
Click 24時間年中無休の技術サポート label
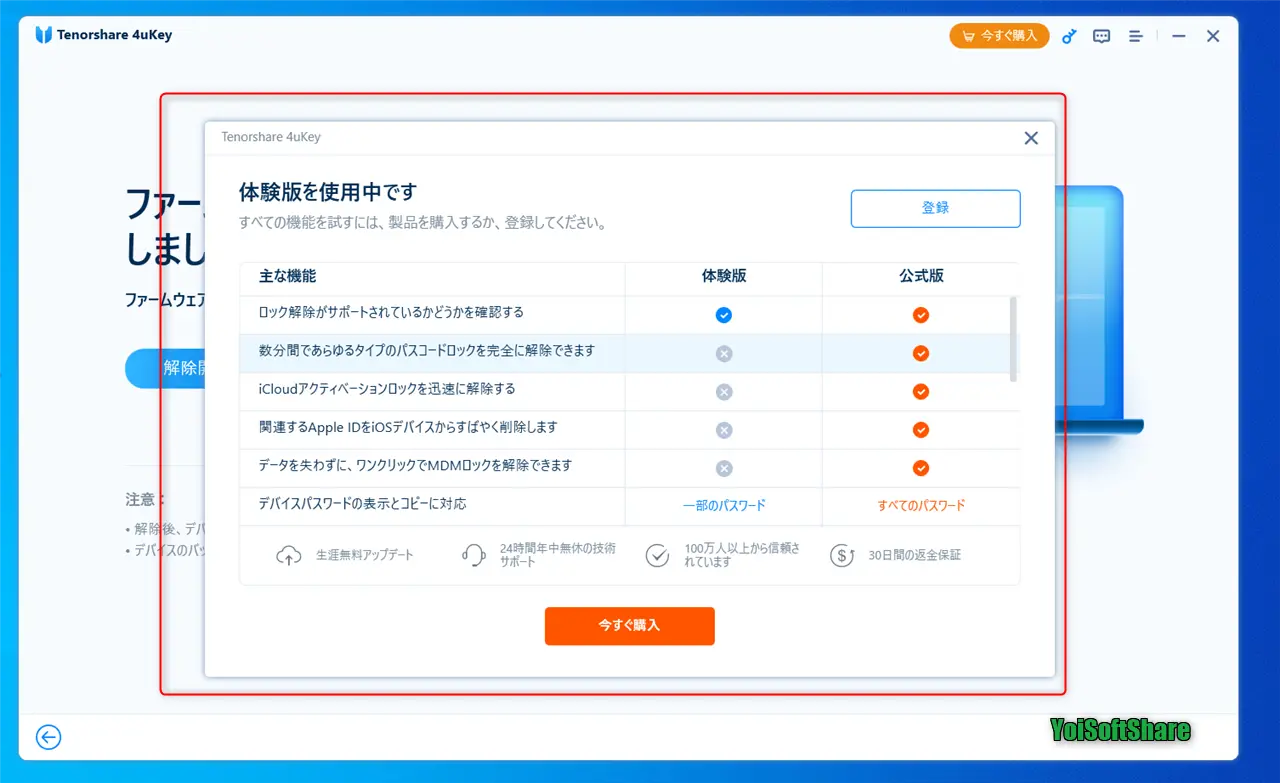557,556
